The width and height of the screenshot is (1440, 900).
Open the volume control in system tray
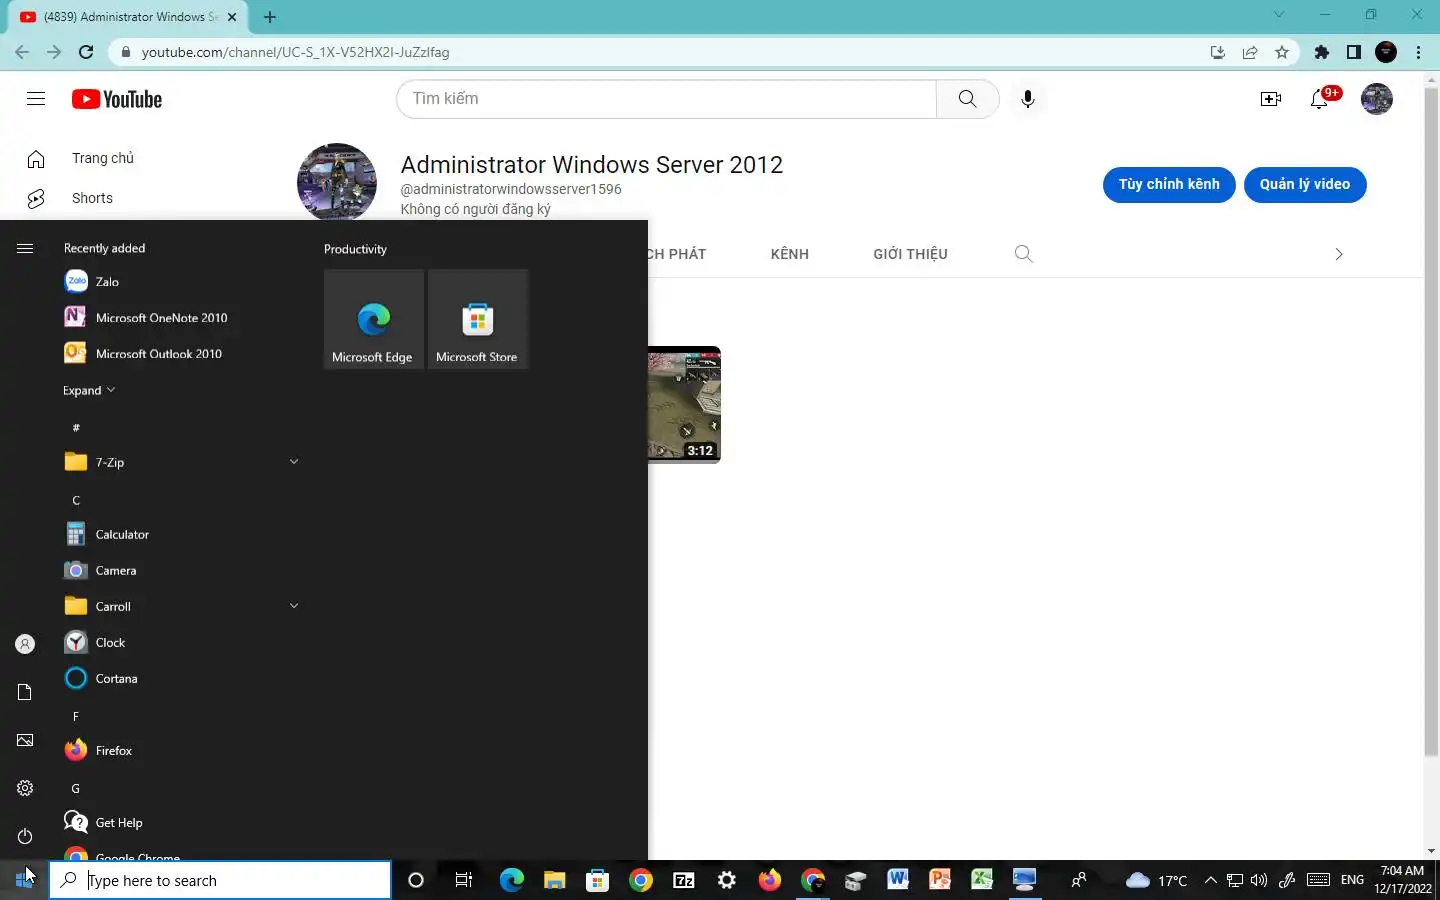pos(1259,880)
